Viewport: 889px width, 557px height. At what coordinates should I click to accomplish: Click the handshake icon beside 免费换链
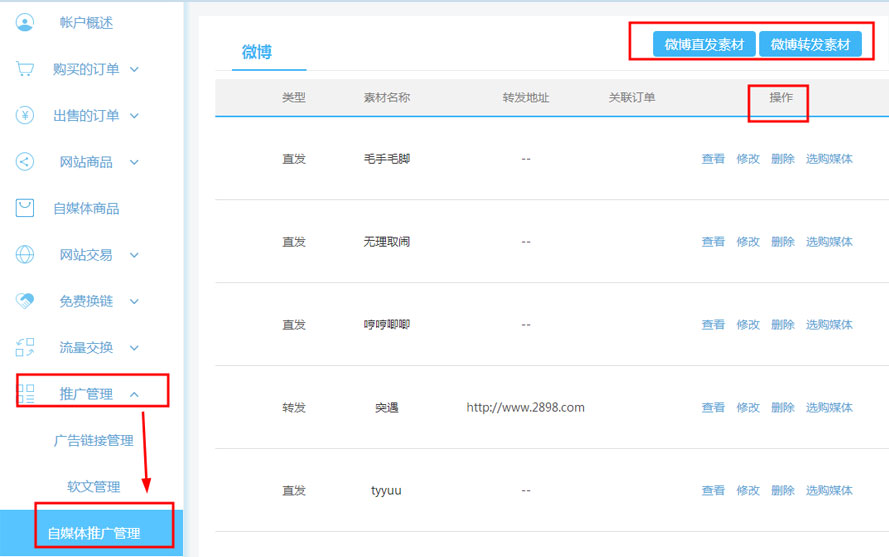point(25,301)
